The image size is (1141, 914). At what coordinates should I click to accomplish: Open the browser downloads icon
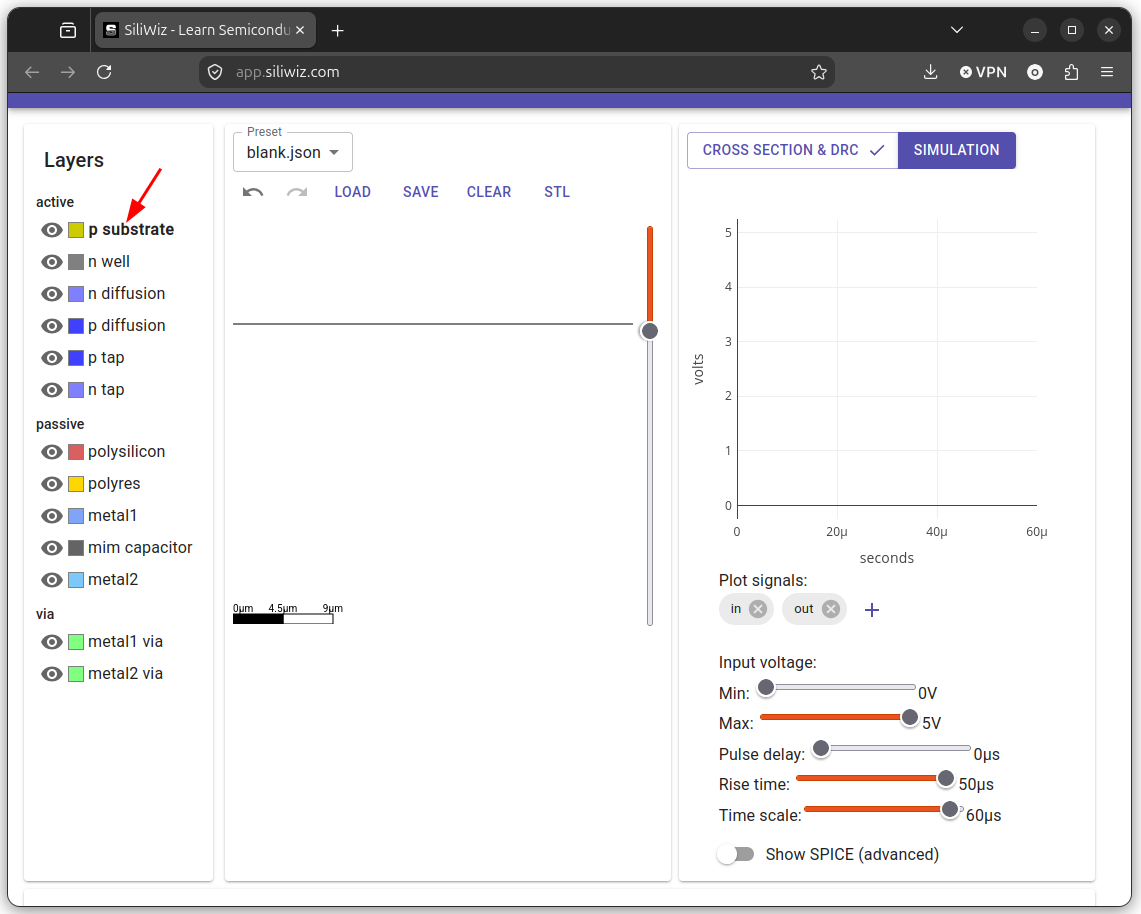(x=930, y=72)
